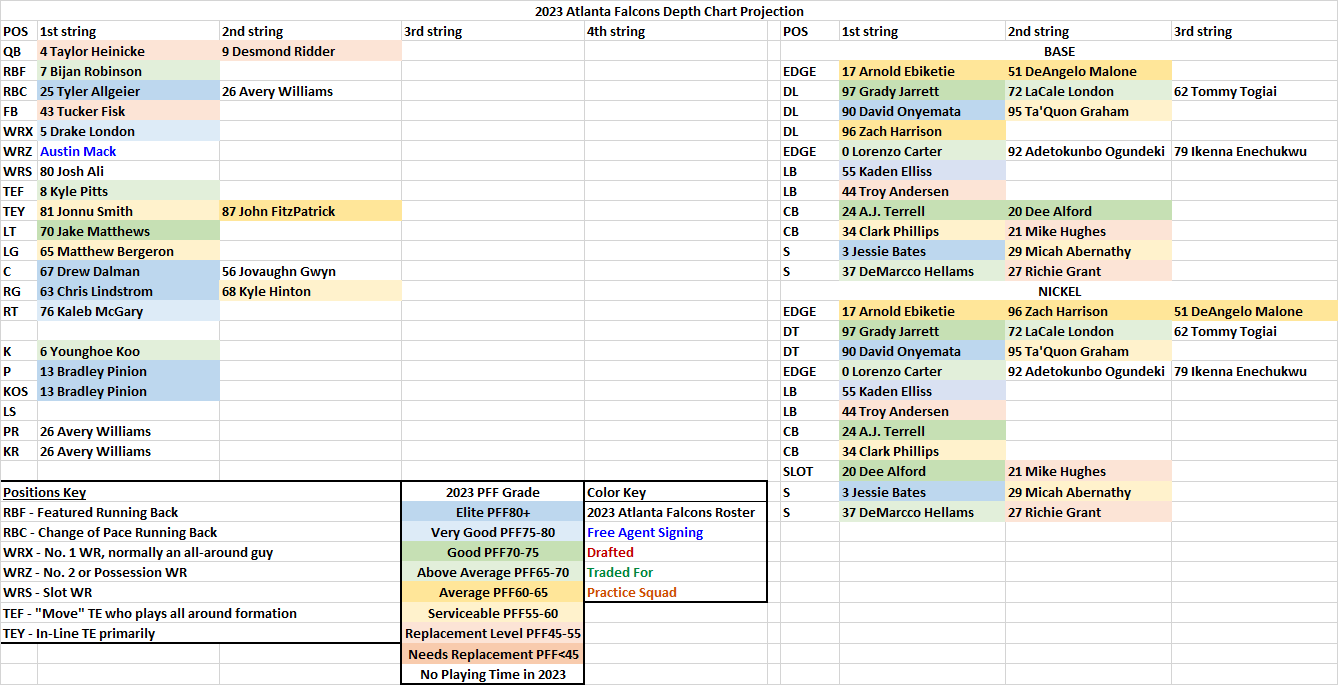Select the TEY - In-Line TE primarily entry
Viewport: 1338px width, 685px height.
[x=79, y=633]
